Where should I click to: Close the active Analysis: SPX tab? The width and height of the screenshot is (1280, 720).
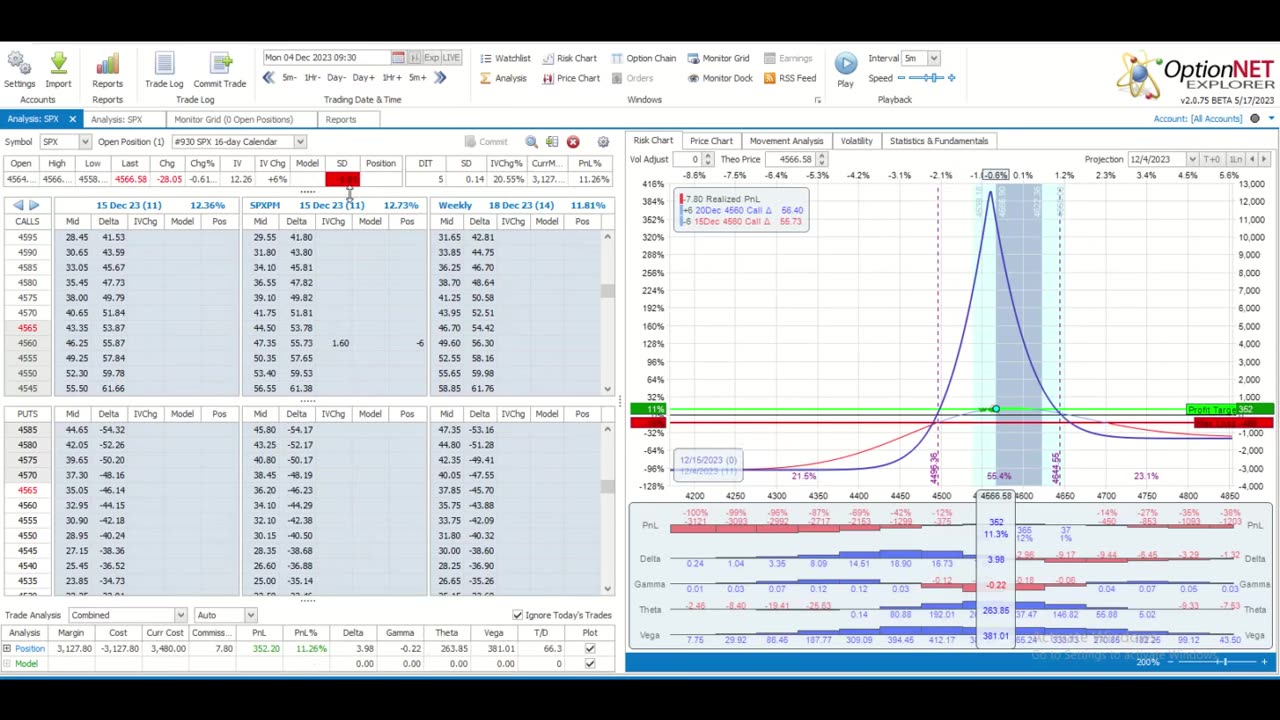[x=72, y=120]
